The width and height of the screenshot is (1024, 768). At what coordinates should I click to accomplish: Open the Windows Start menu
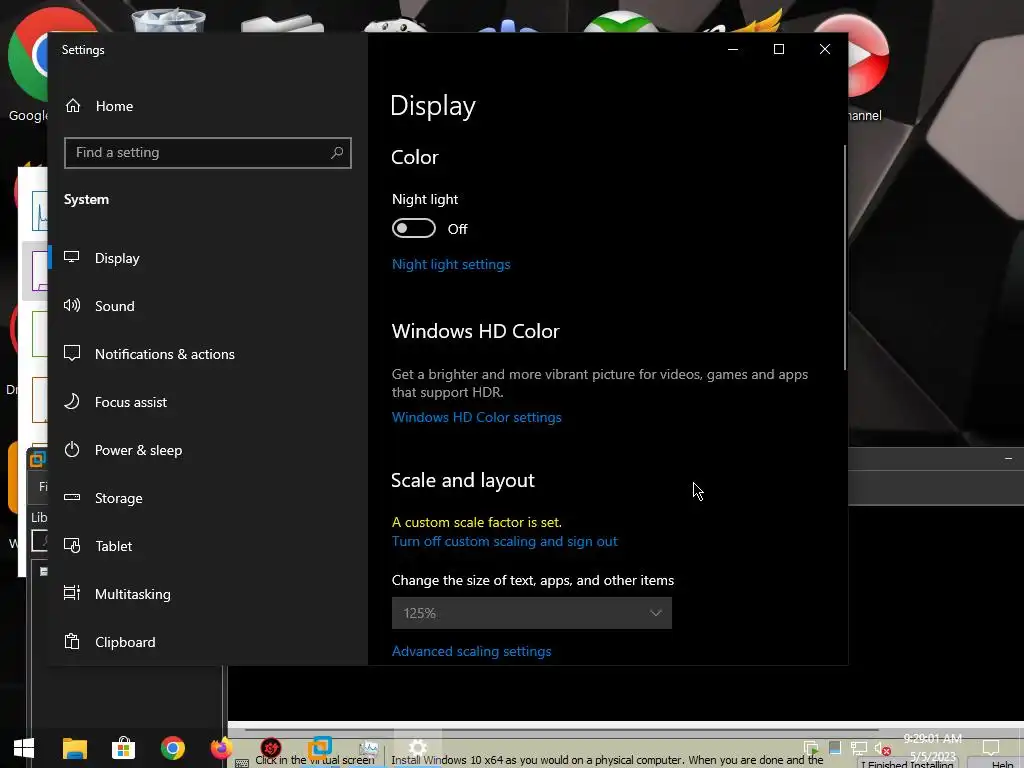point(24,748)
